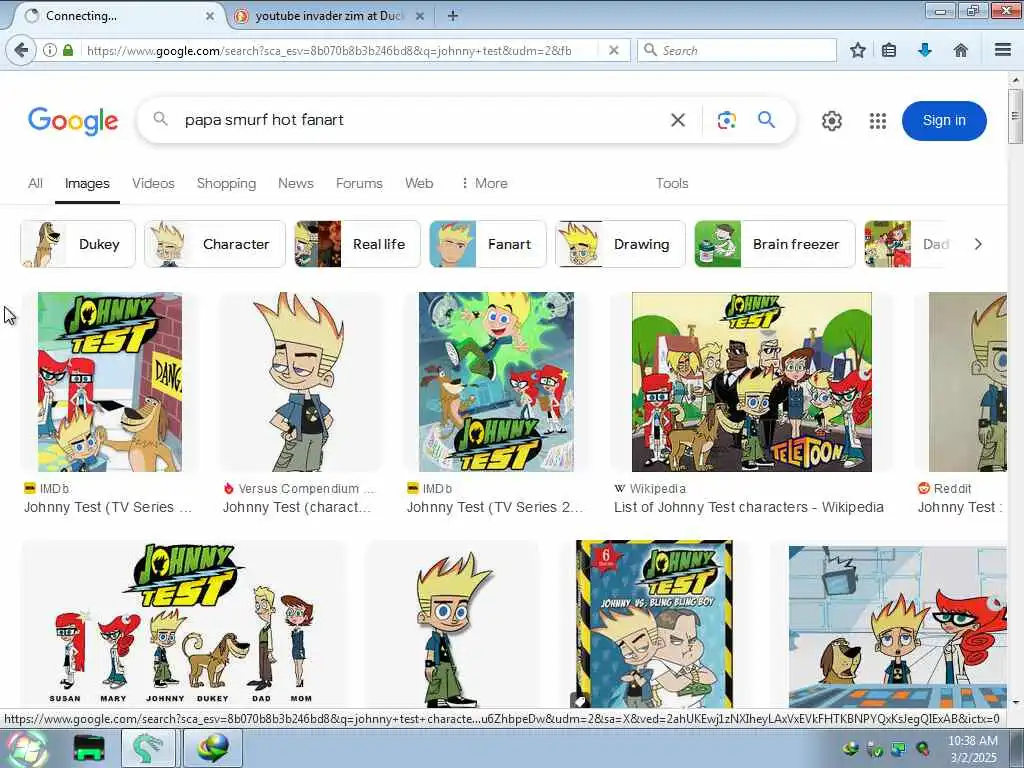The image size is (1024, 768).
Task: Click the Google search query field
Action: tap(418, 120)
